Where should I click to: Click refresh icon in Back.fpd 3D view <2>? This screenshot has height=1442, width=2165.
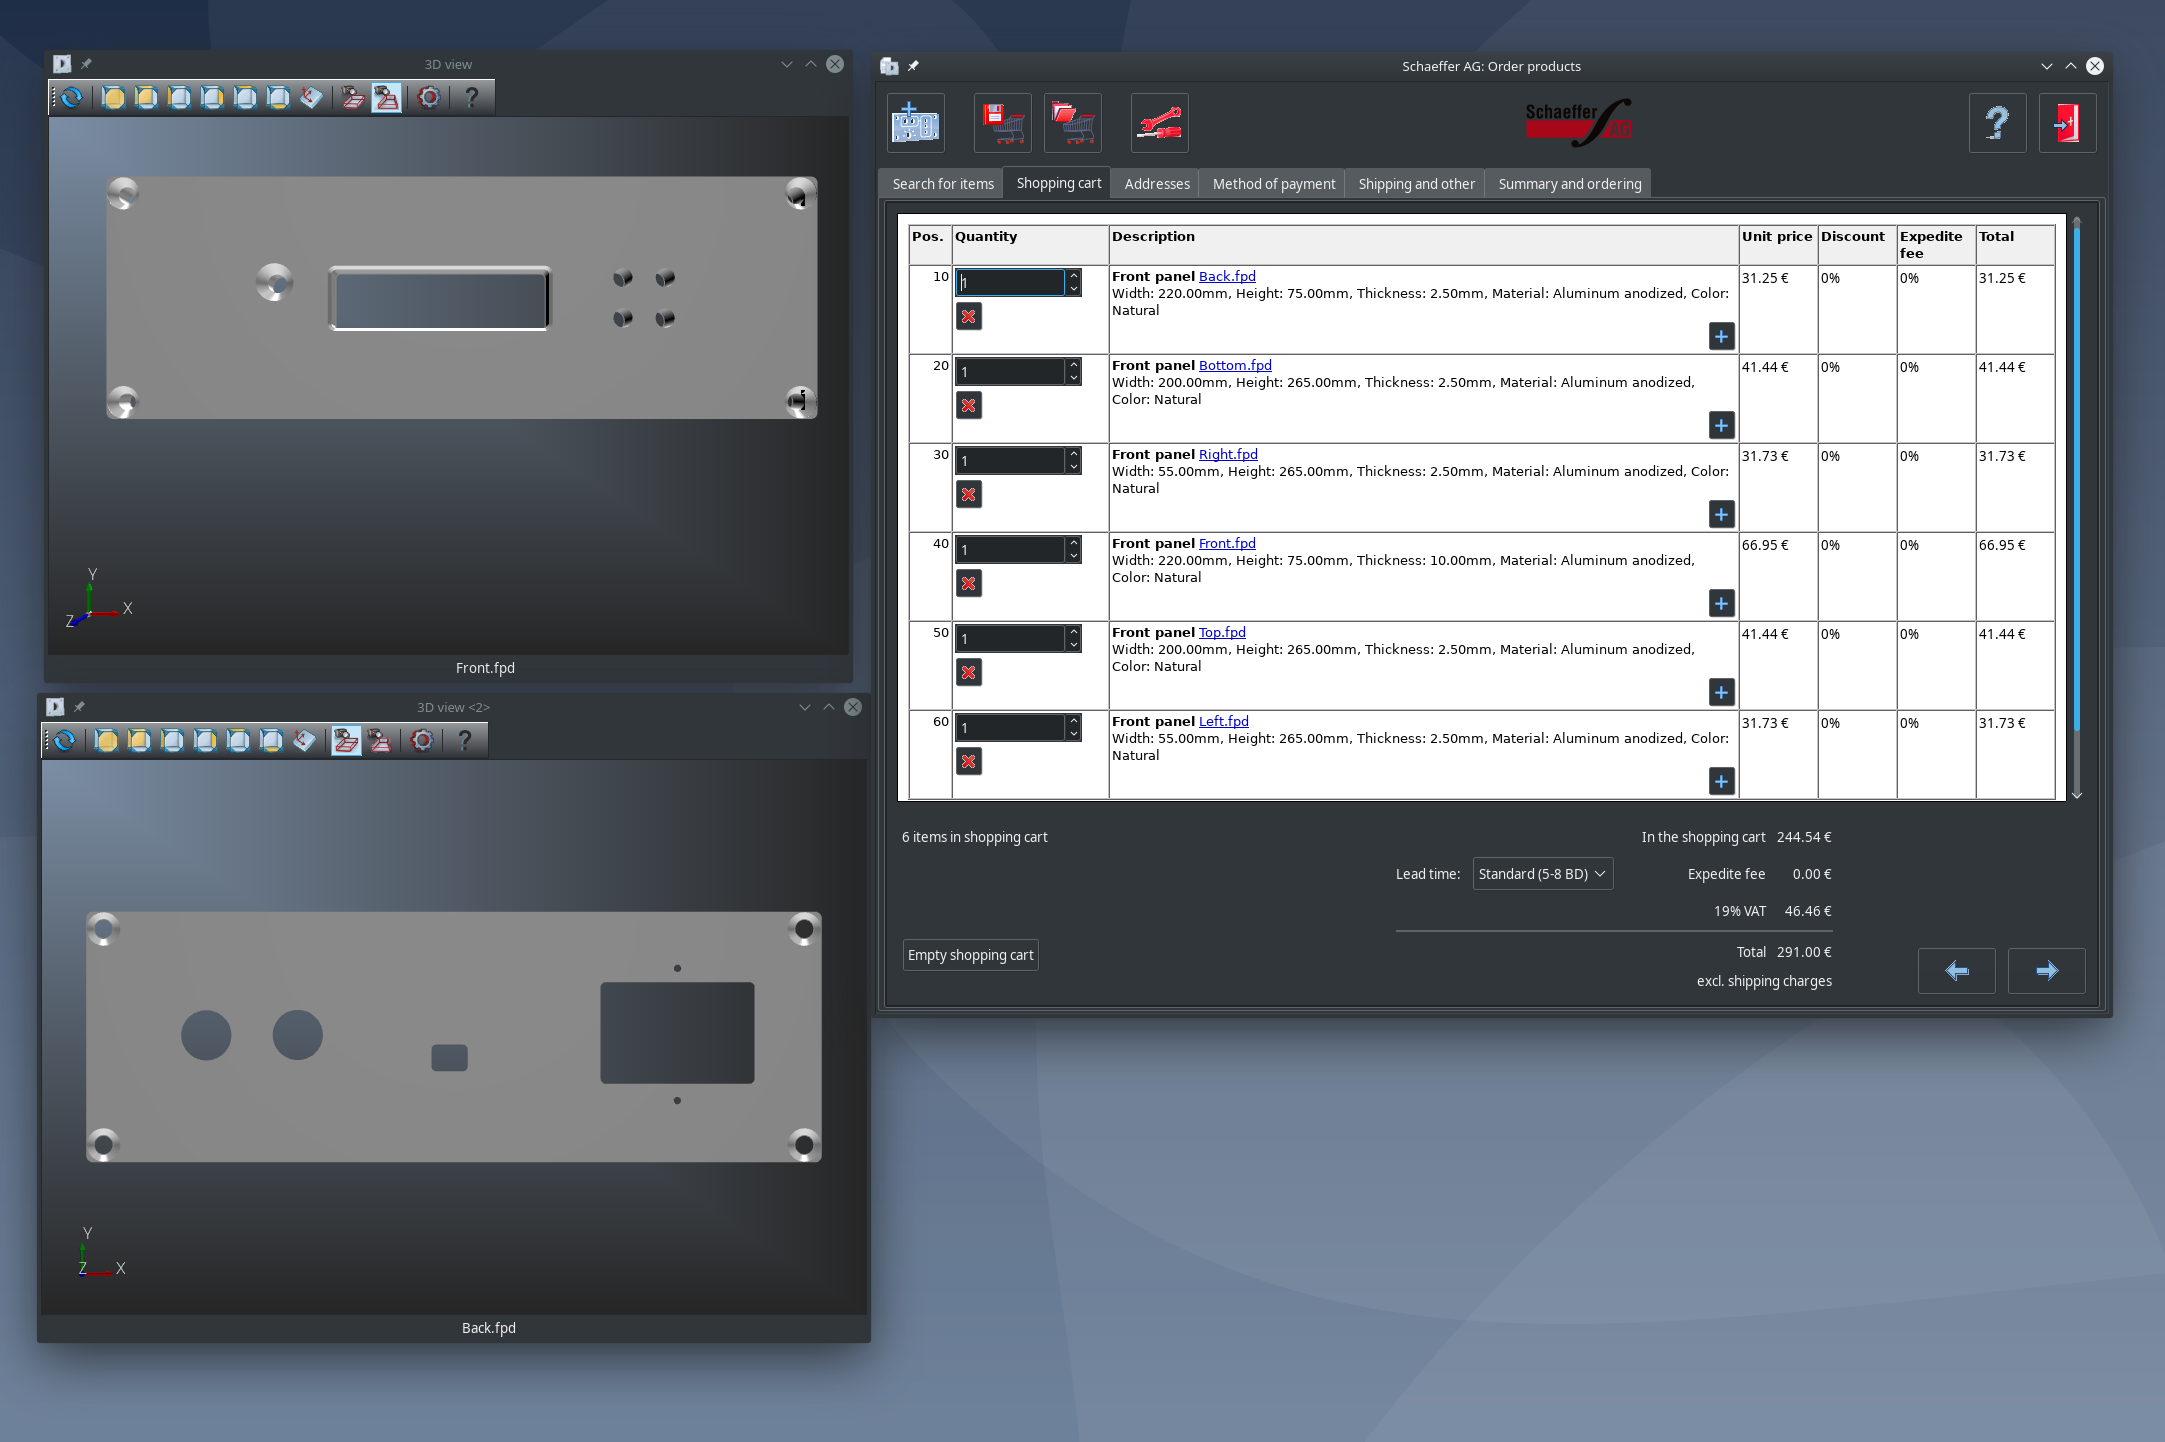tap(65, 740)
